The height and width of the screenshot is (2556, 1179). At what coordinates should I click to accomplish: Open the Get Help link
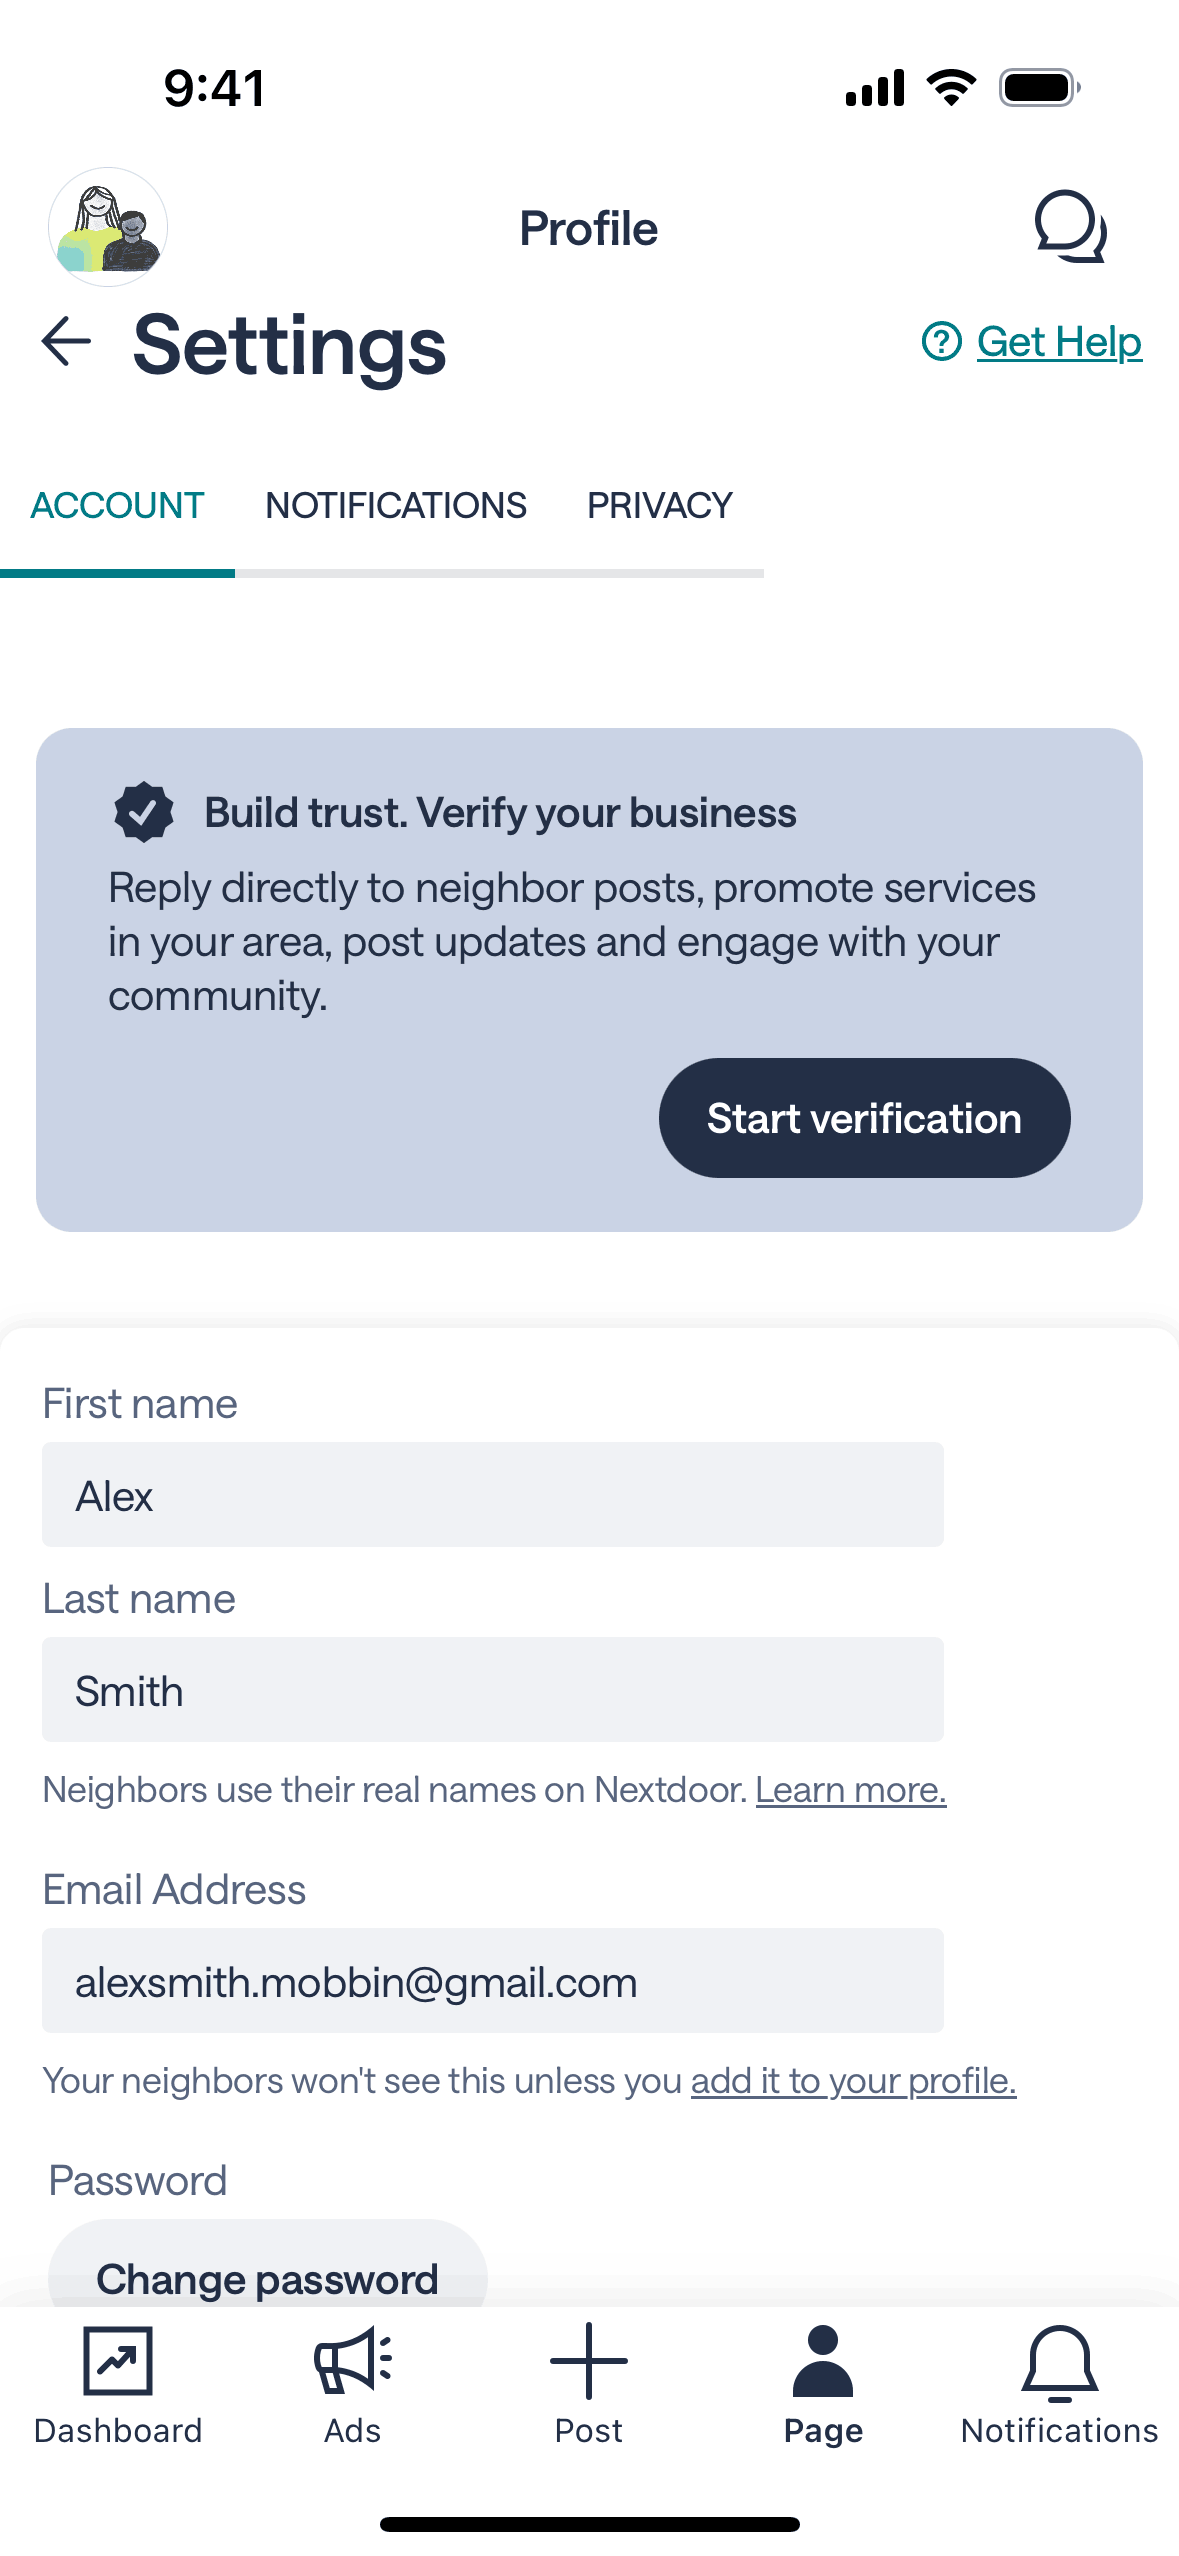tap(1059, 342)
